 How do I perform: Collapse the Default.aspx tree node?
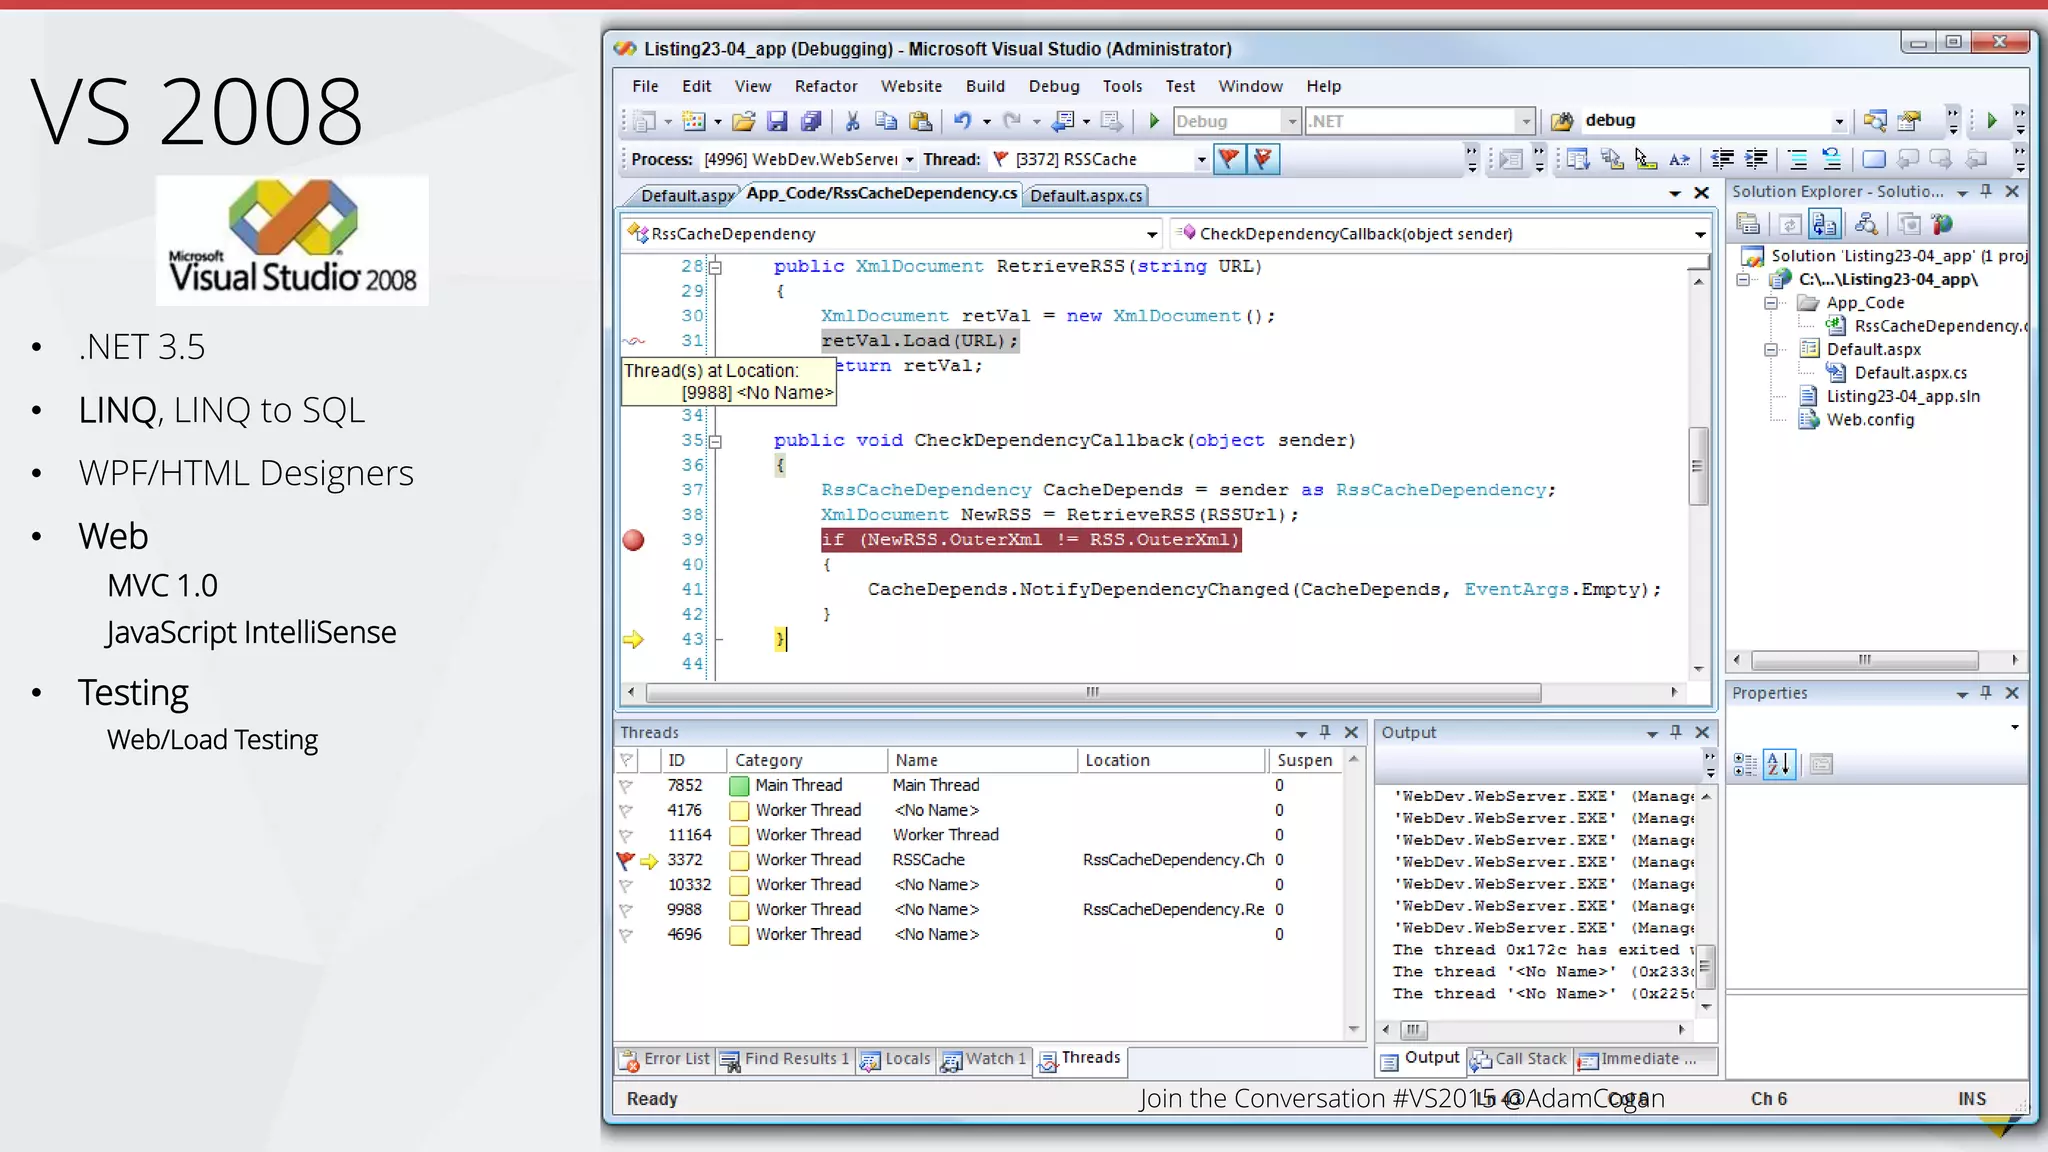pos(1771,350)
